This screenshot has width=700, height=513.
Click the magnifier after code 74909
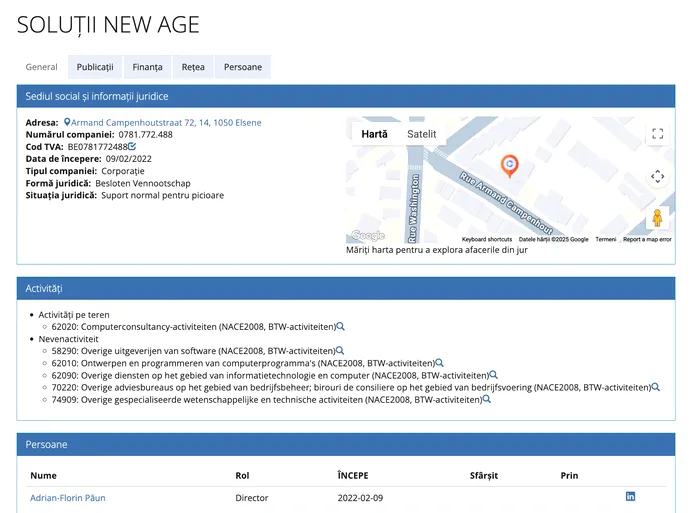[x=487, y=399]
